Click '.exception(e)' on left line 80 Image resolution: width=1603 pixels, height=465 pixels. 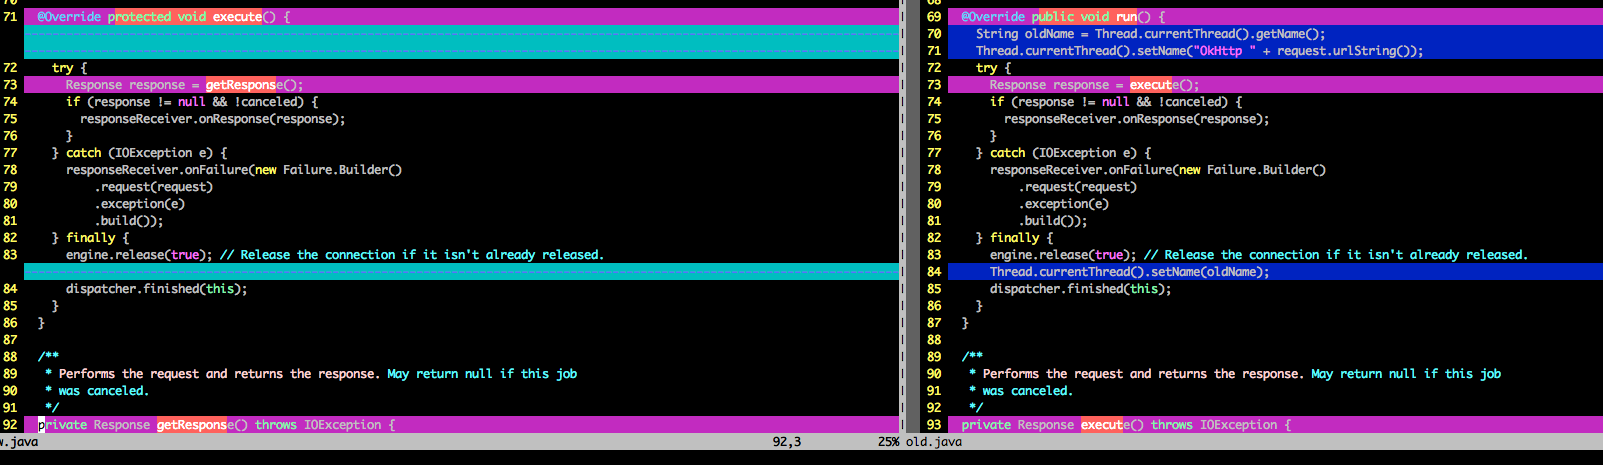coord(140,204)
